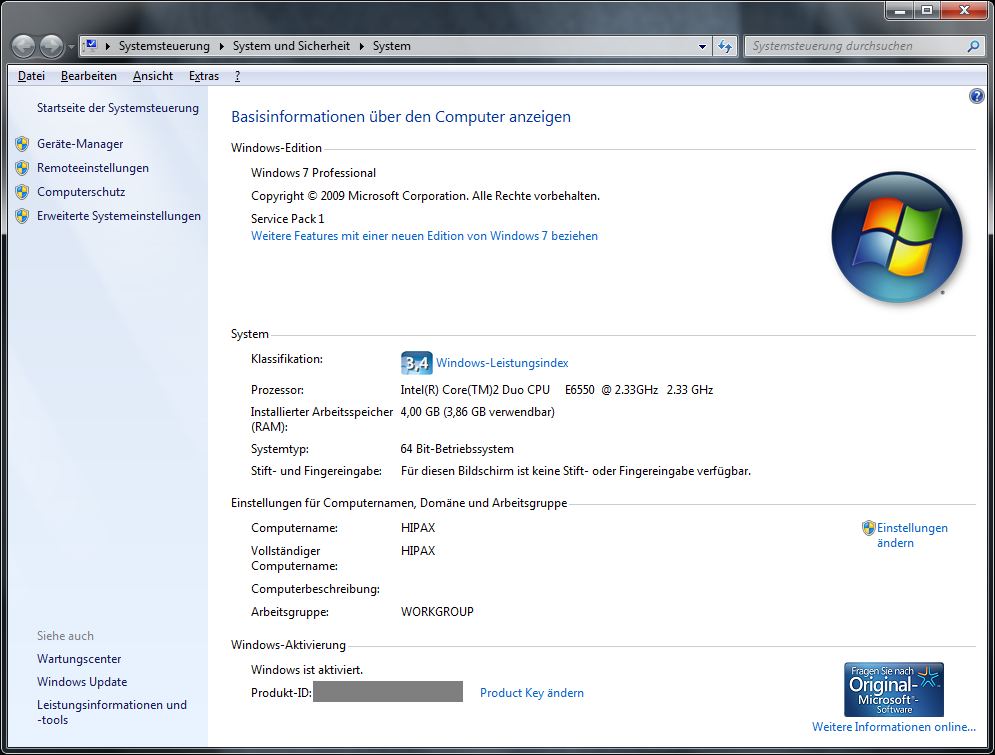Open Weitere Informationen online link
The image size is (995, 755).
coord(893,727)
